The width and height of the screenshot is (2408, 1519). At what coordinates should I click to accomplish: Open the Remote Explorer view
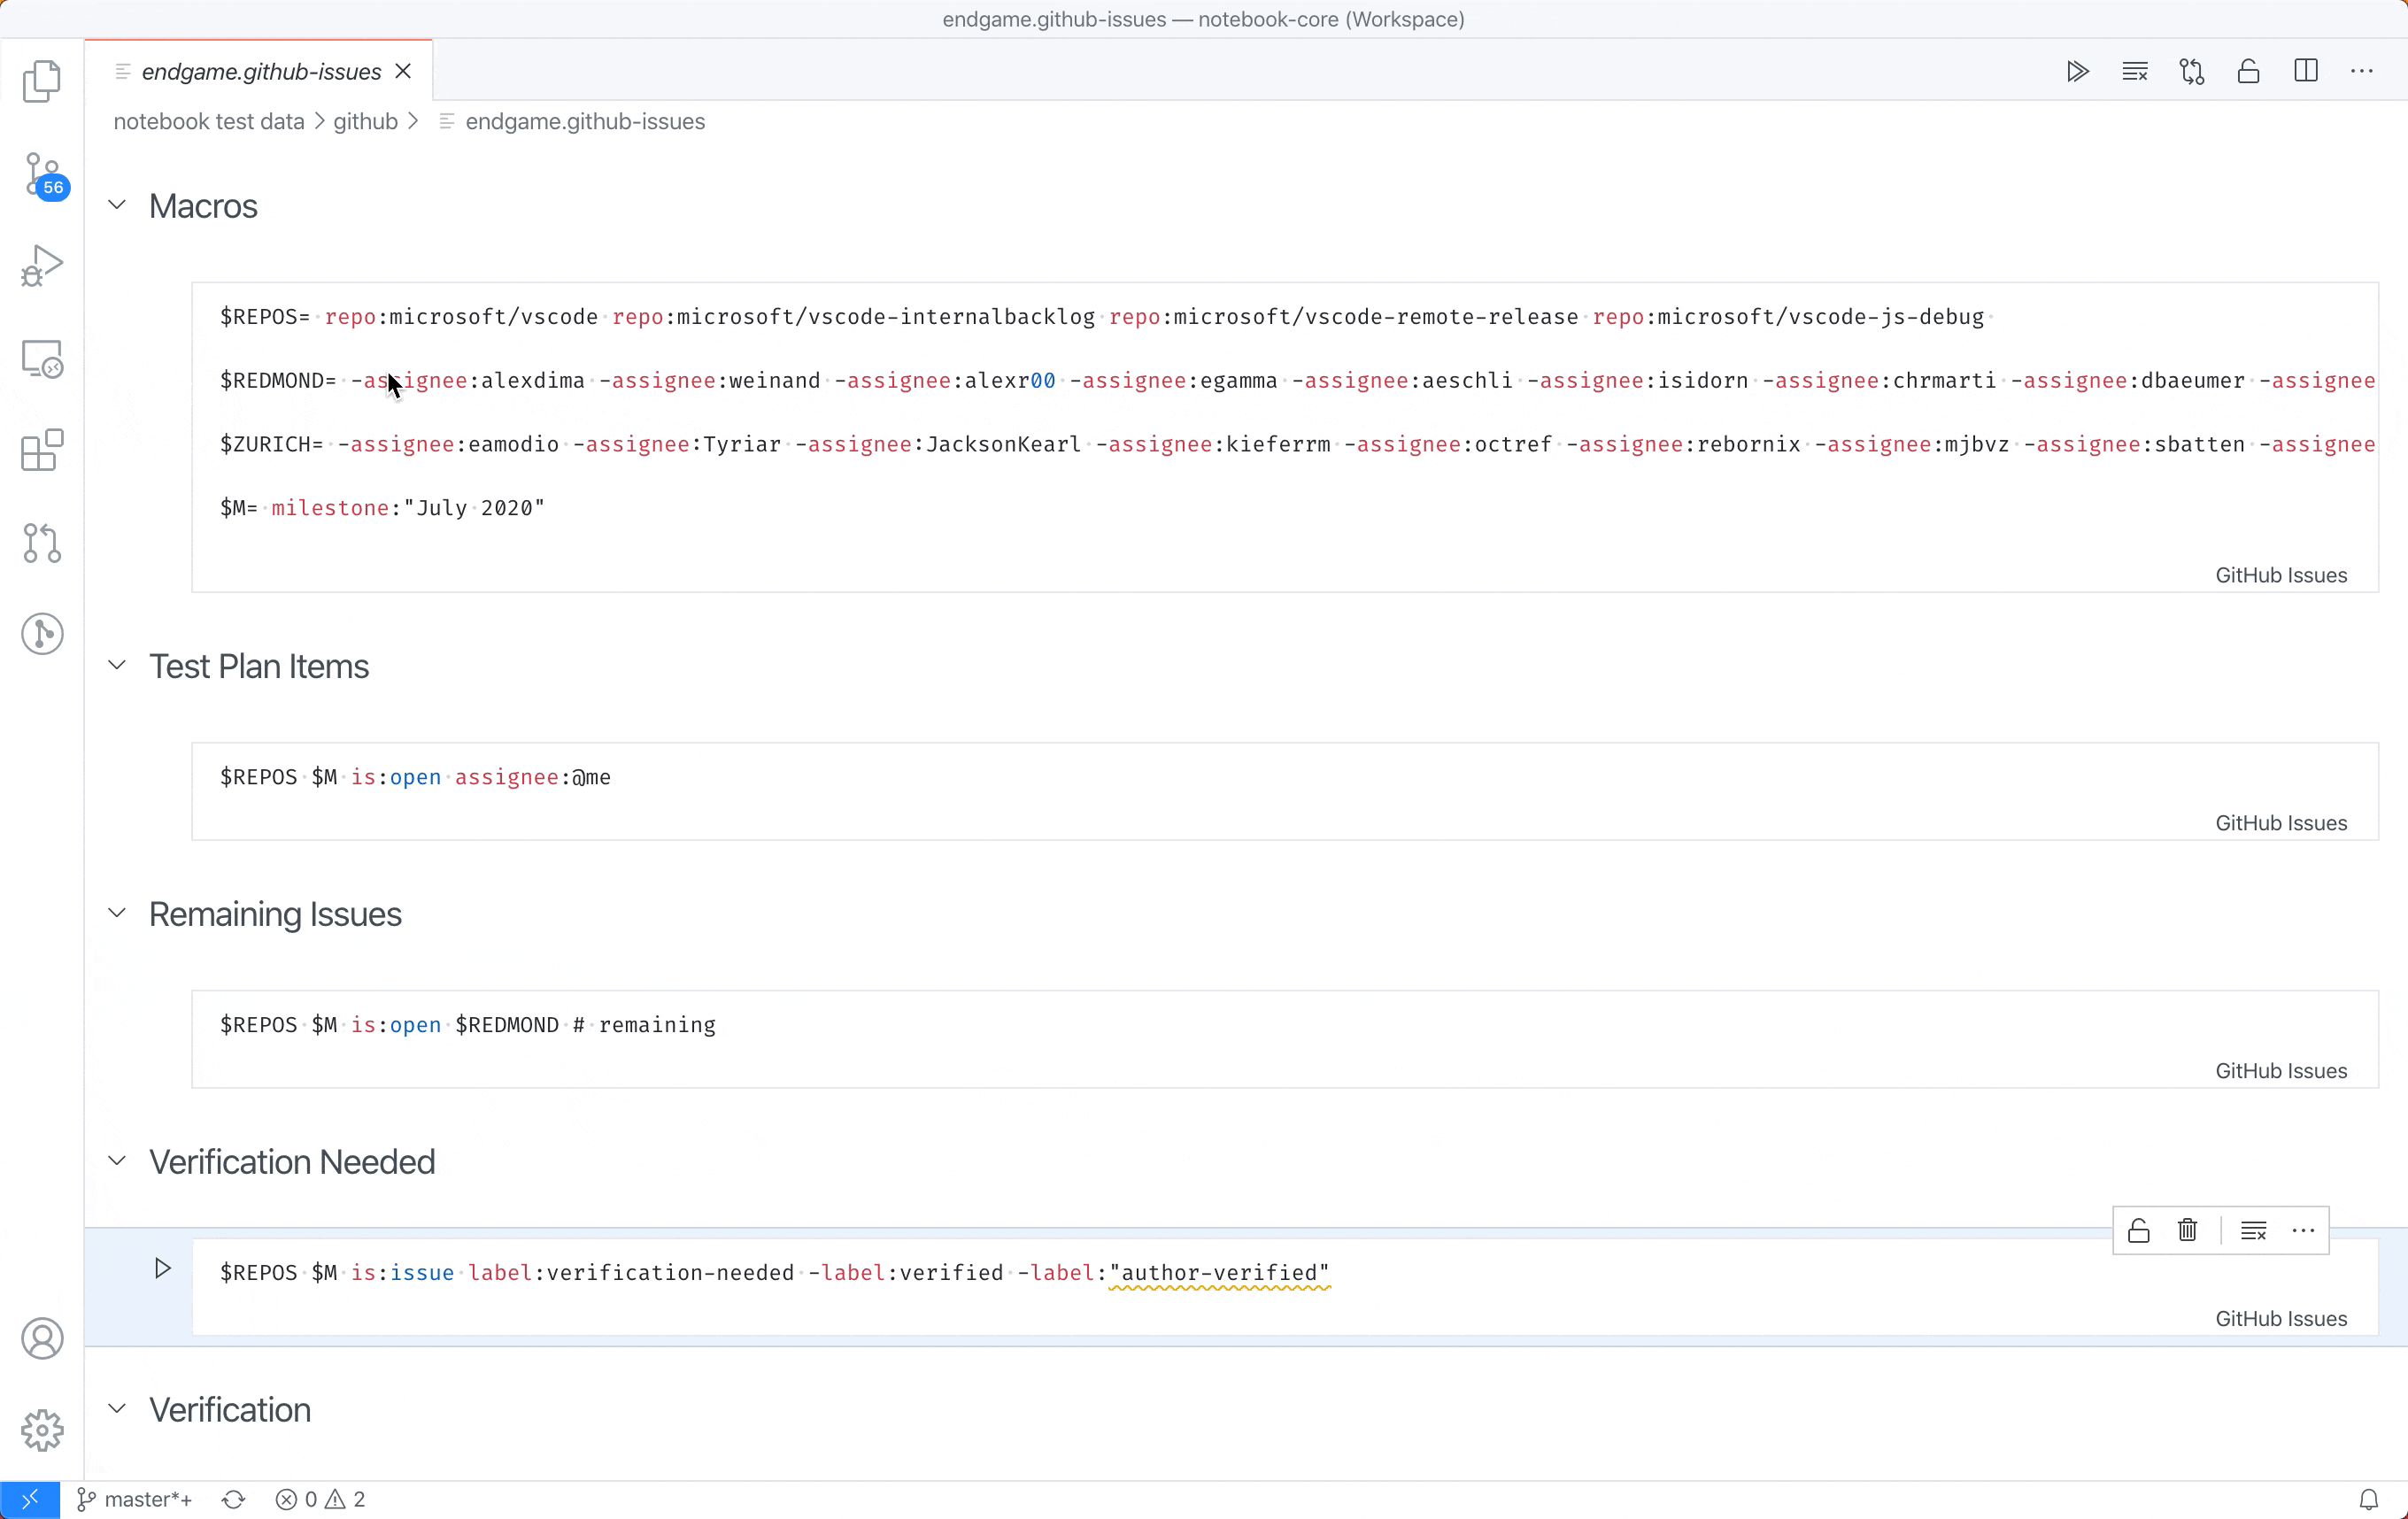coord(42,358)
